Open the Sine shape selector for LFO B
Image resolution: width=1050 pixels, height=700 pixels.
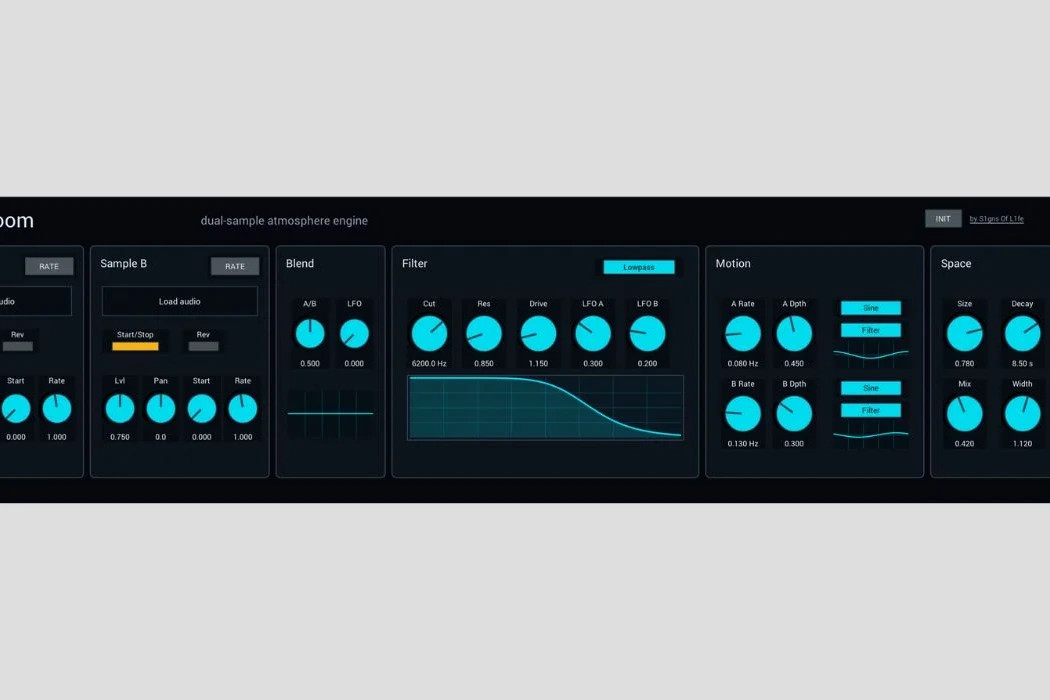point(871,388)
